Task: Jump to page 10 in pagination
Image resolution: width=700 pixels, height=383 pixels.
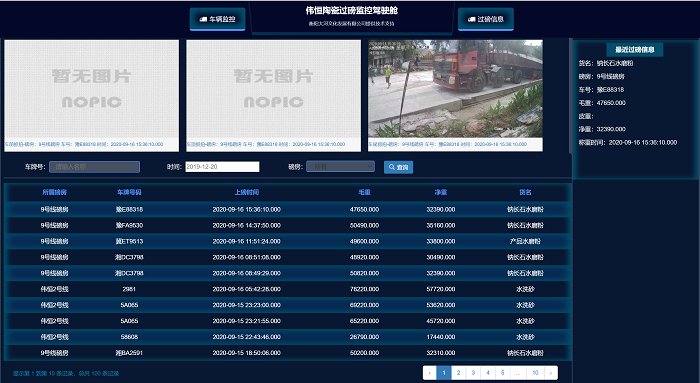Action: [535, 373]
